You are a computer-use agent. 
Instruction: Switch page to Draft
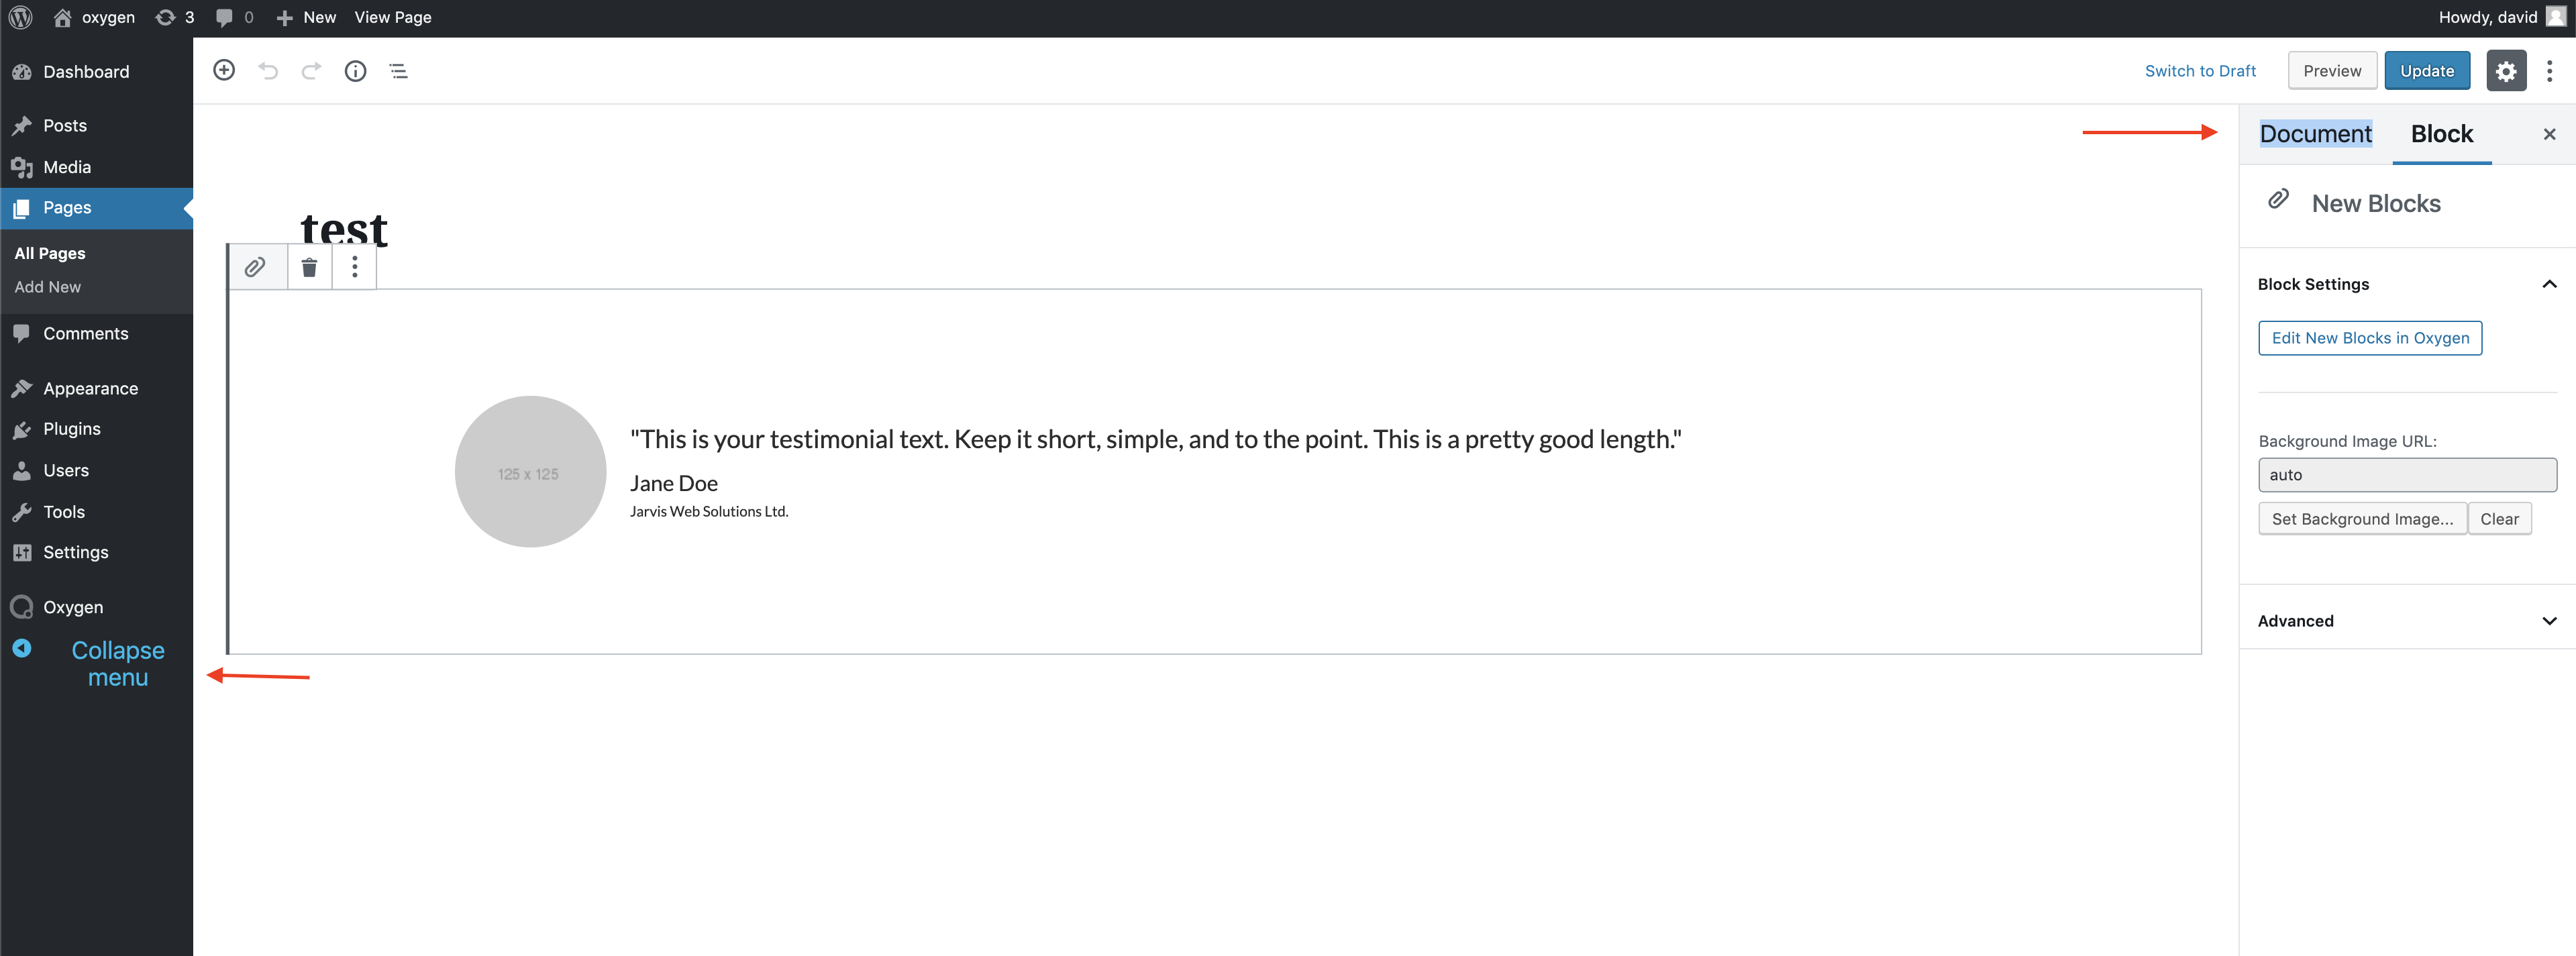point(2200,70)
